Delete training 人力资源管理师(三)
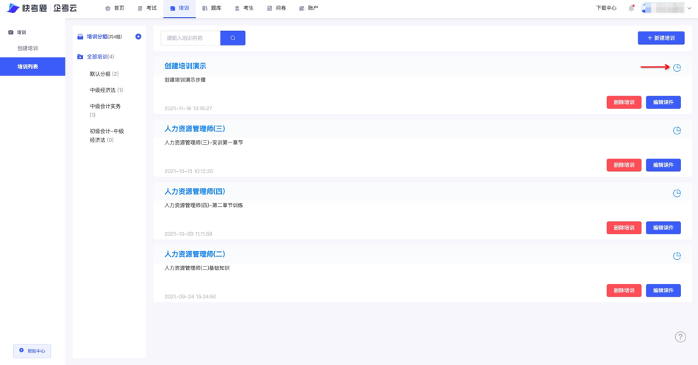Screen dimensions: 698x365 (x=624, y=165)
